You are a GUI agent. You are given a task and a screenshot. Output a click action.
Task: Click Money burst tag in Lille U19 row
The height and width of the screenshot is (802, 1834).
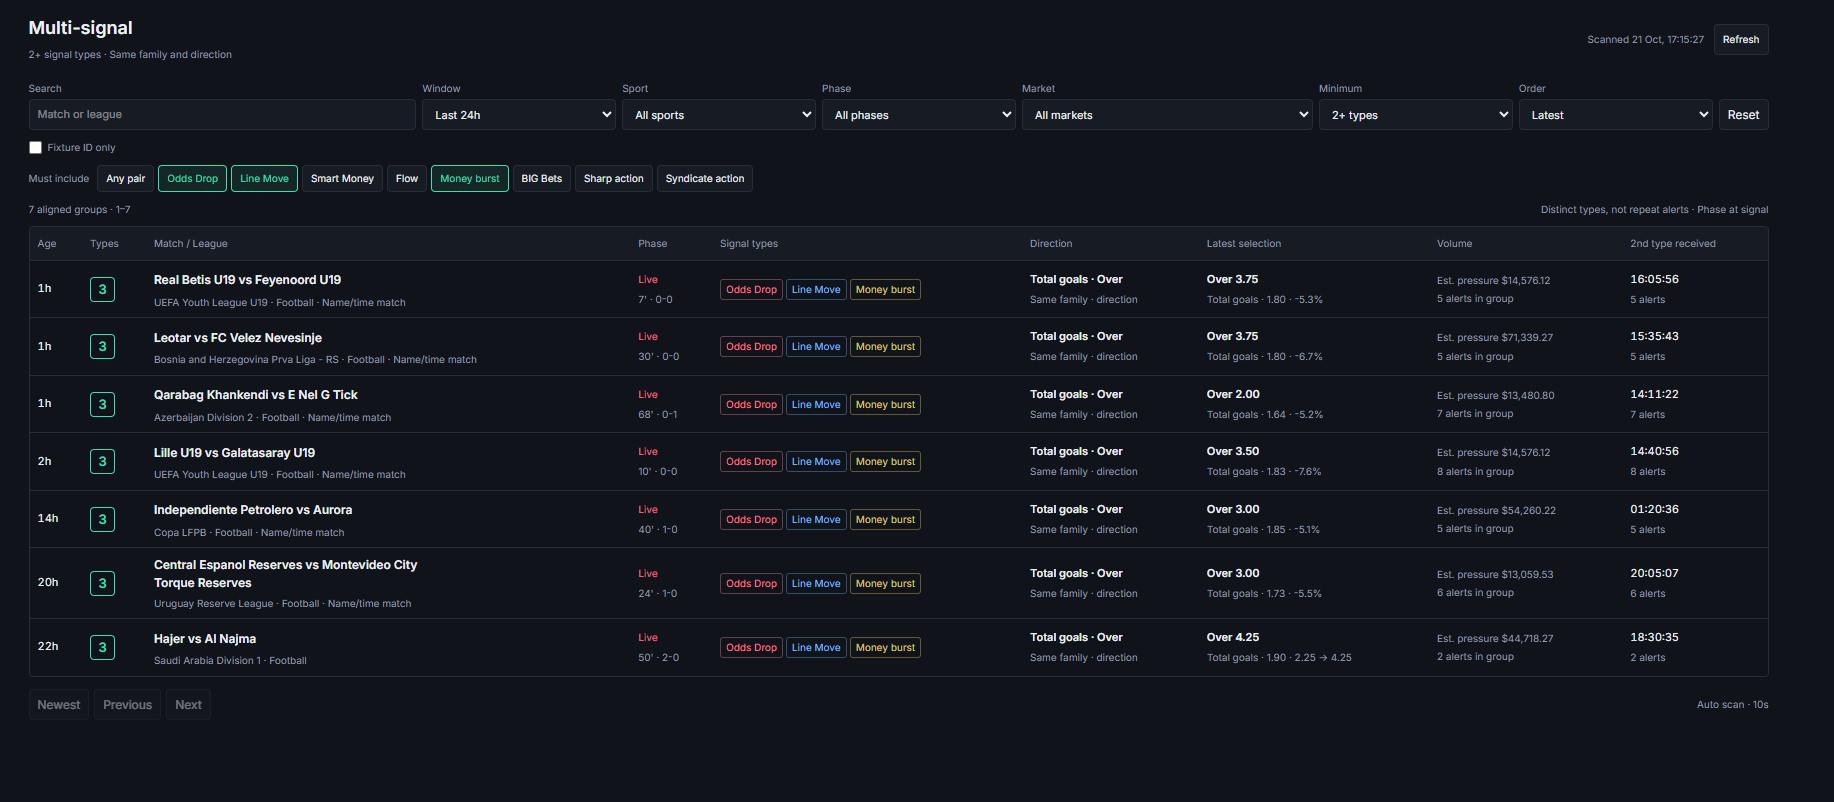(x=885, y=462)
